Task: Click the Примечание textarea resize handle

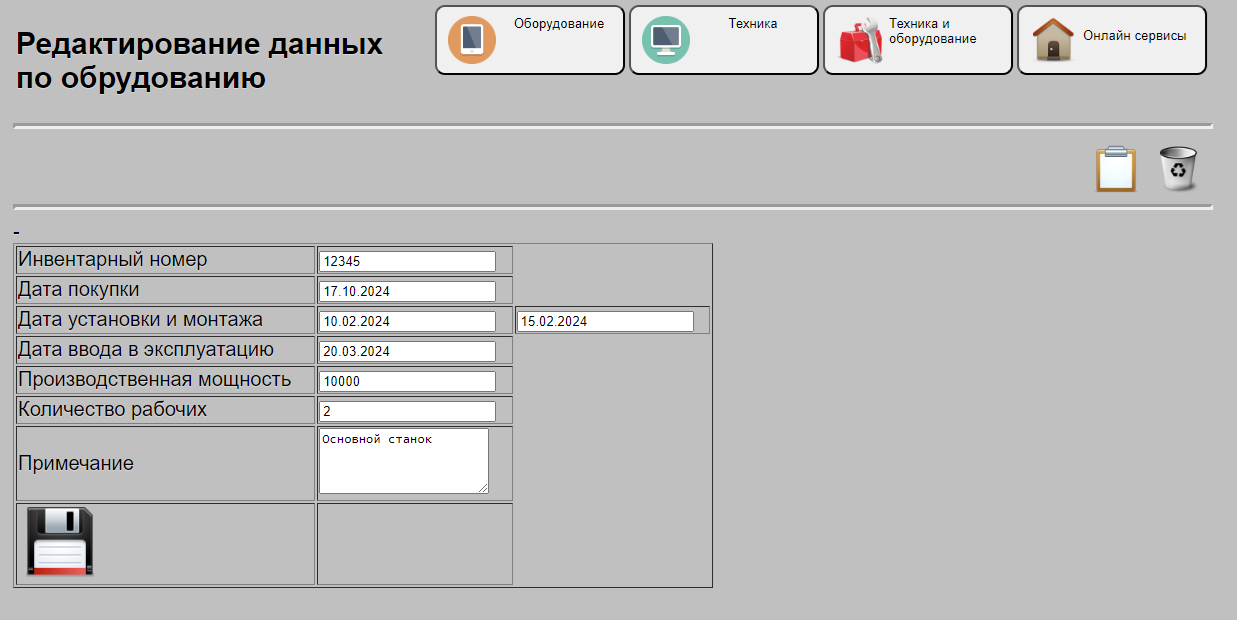Action: (484, 488)
